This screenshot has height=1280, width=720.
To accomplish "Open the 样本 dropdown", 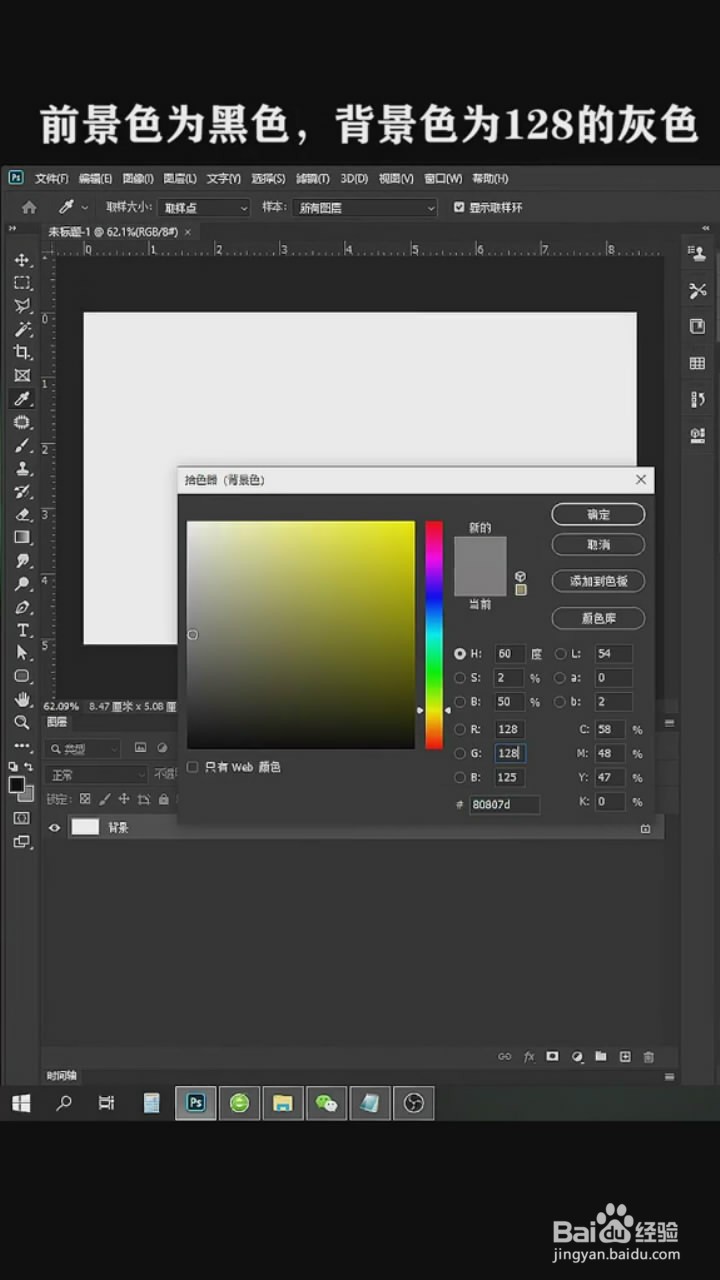I will pyautogui.click(x=364, y=207).
